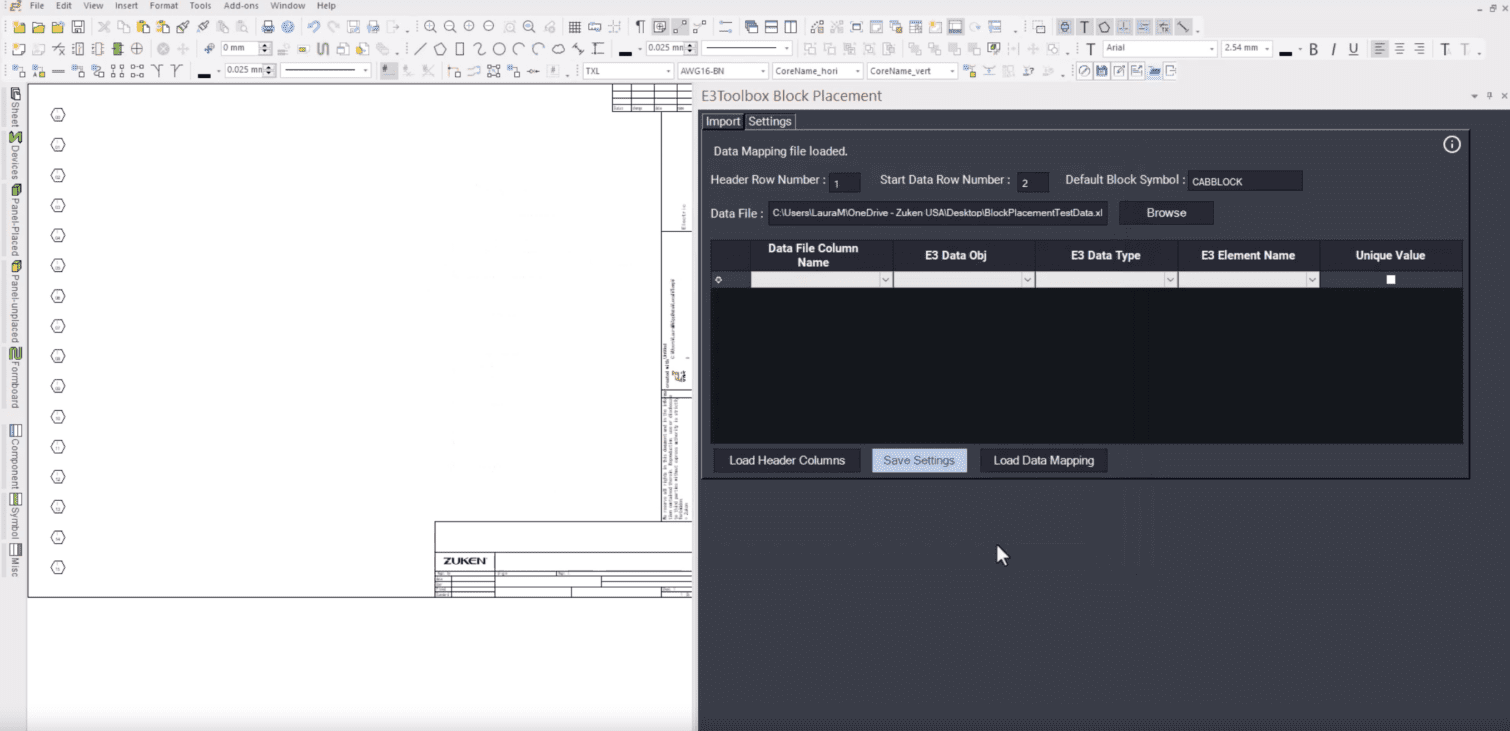Image resolution: width=1510 pixels, height=731 pixels.
Task: Click the Start Data Row Number field
Action: tap(1033, 182)
